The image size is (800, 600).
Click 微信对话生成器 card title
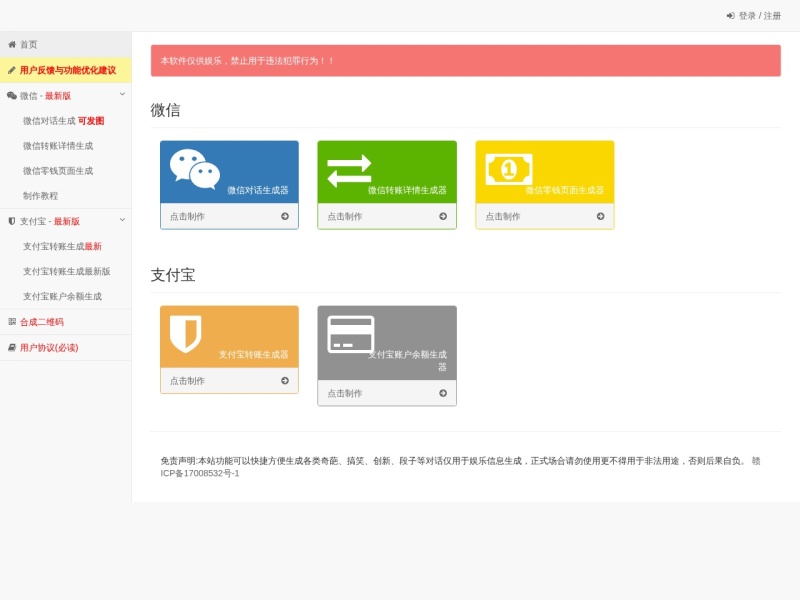[258, 190]
